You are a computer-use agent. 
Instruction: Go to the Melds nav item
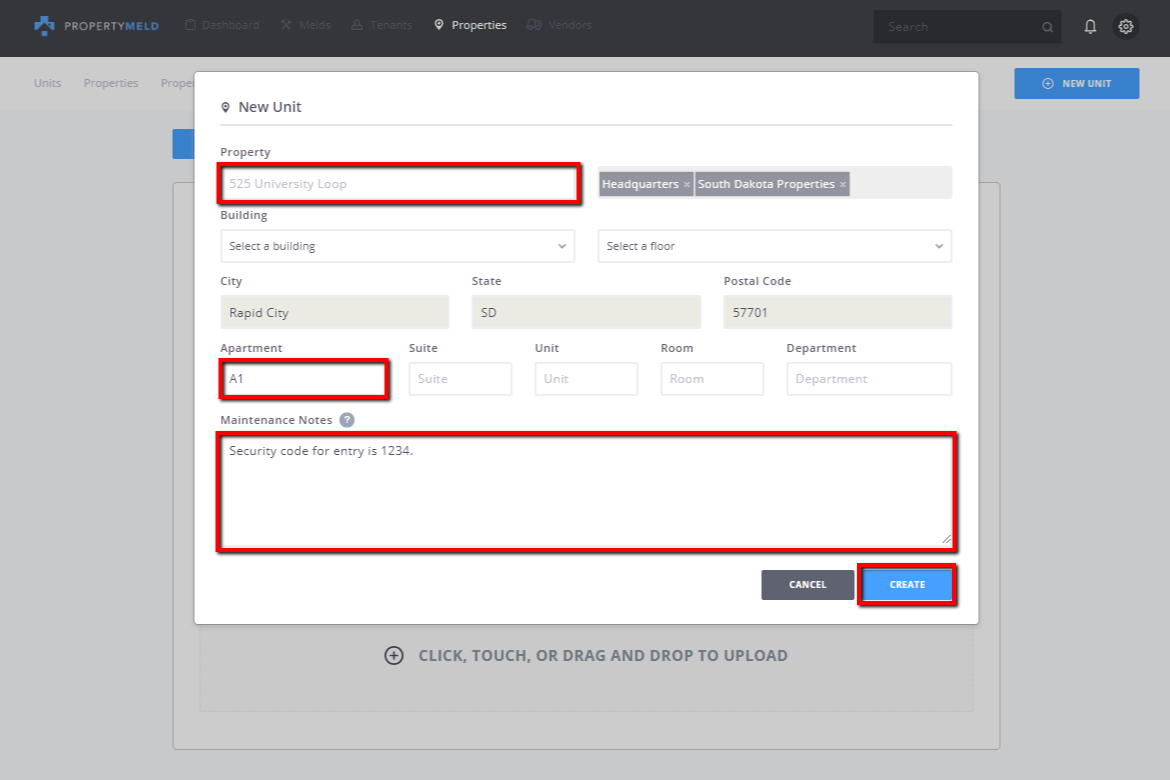click(305, 25)
